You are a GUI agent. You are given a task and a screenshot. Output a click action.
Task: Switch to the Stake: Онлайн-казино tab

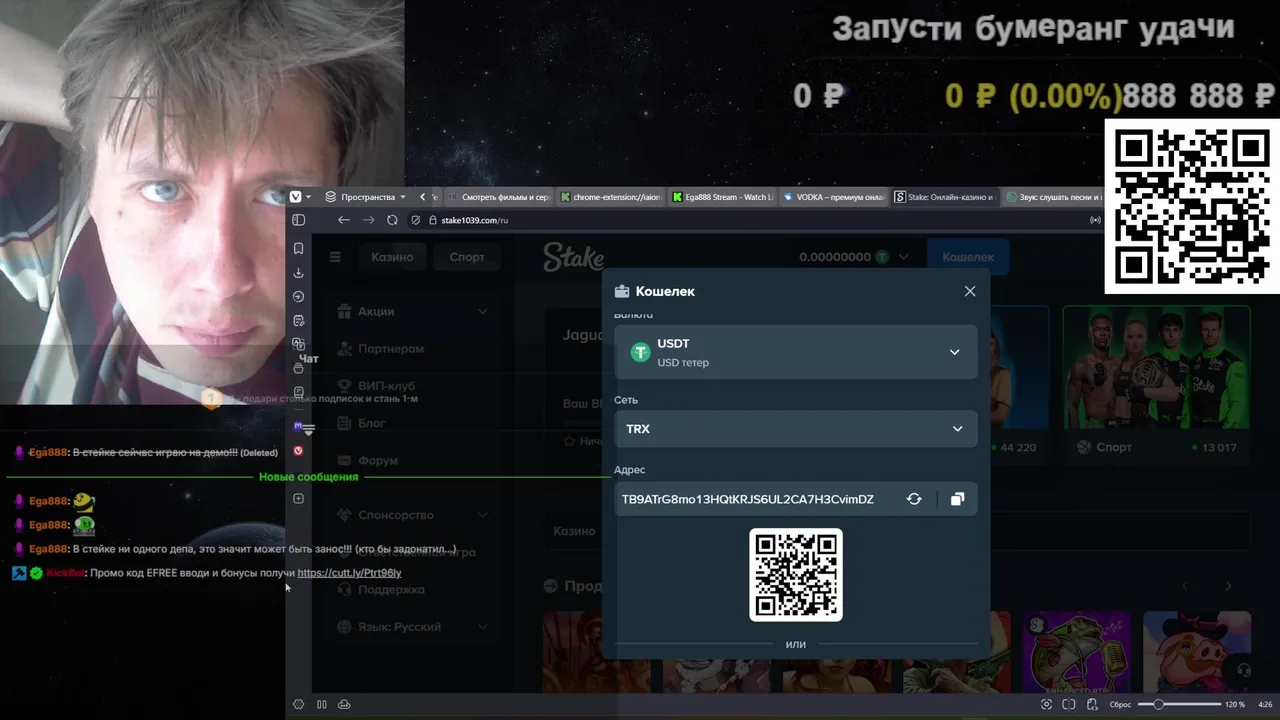click(944, 197)
